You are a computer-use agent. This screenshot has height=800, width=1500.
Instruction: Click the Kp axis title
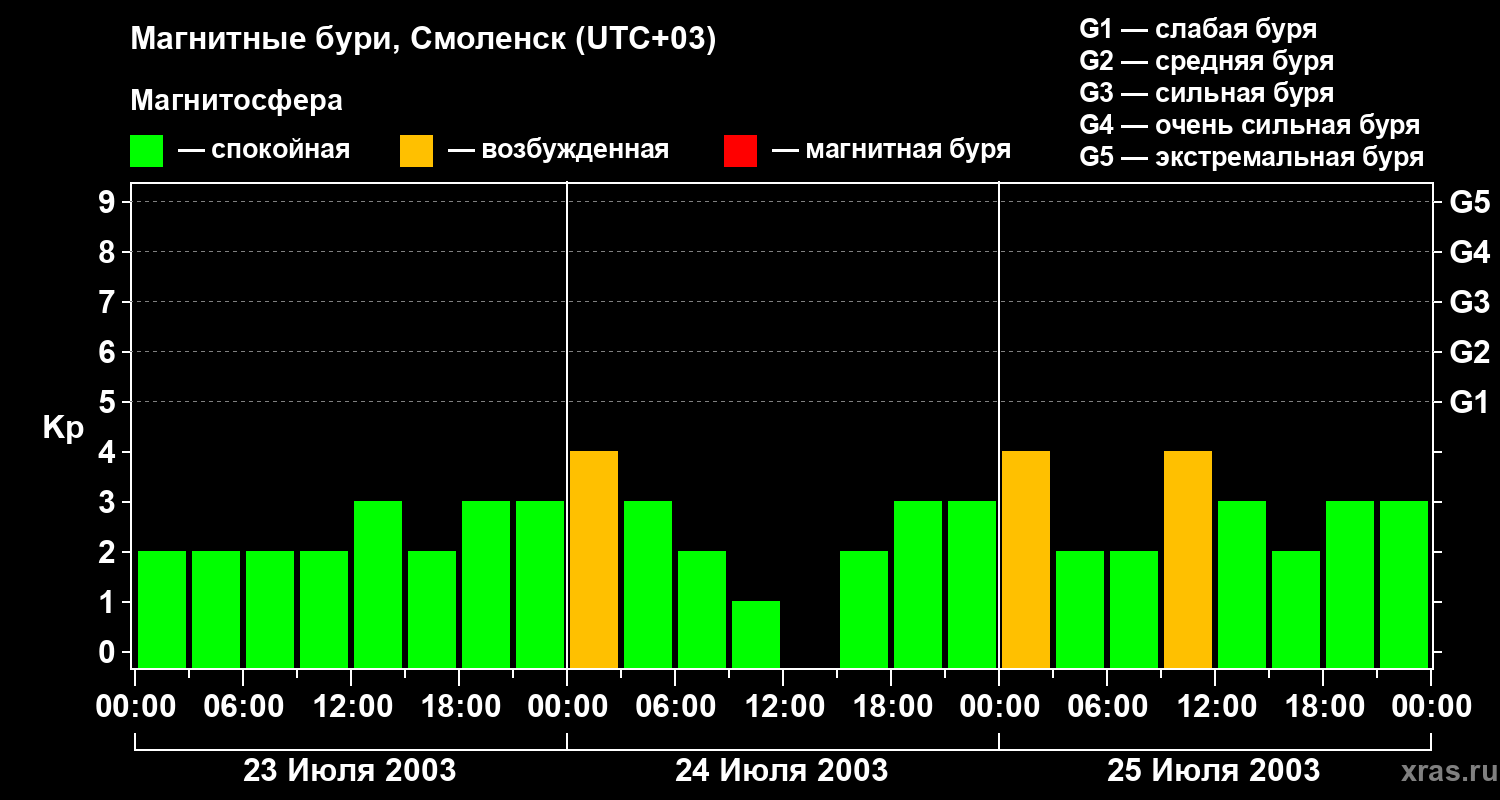[x=63, y=429]
